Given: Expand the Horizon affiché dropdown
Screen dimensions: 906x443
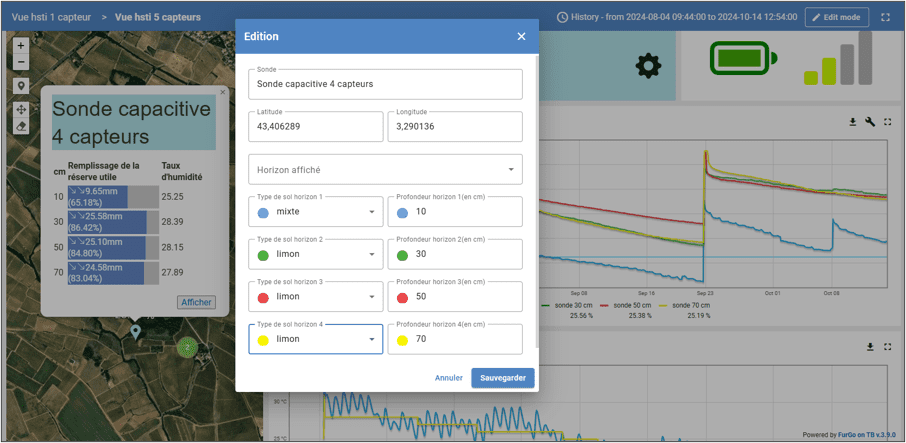Looking at the screenshot, I should [x=385, y=170].
